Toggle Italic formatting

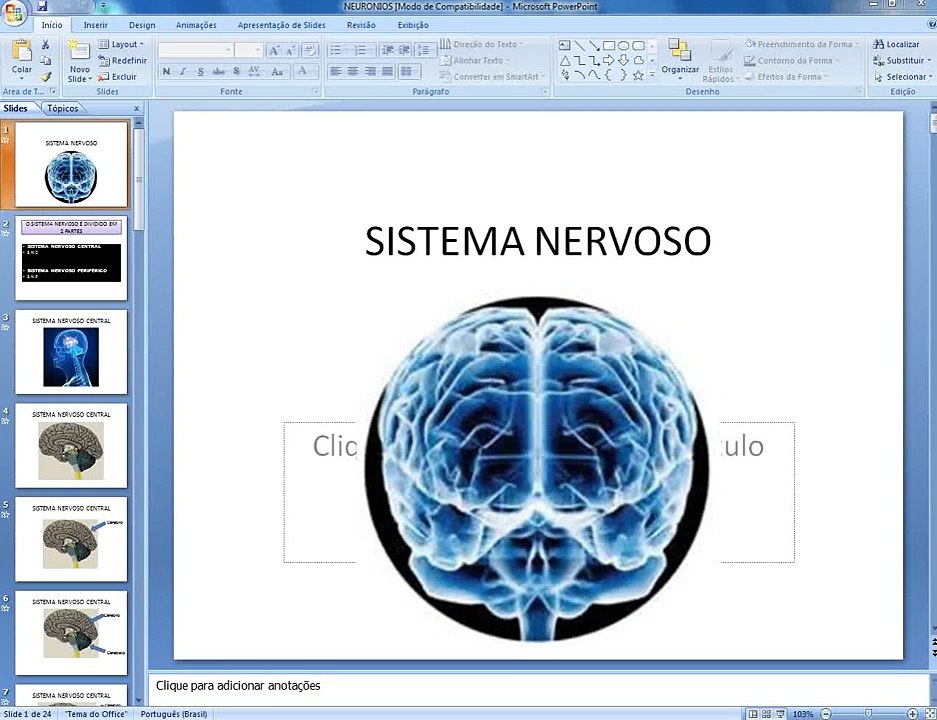click(183, 72)
